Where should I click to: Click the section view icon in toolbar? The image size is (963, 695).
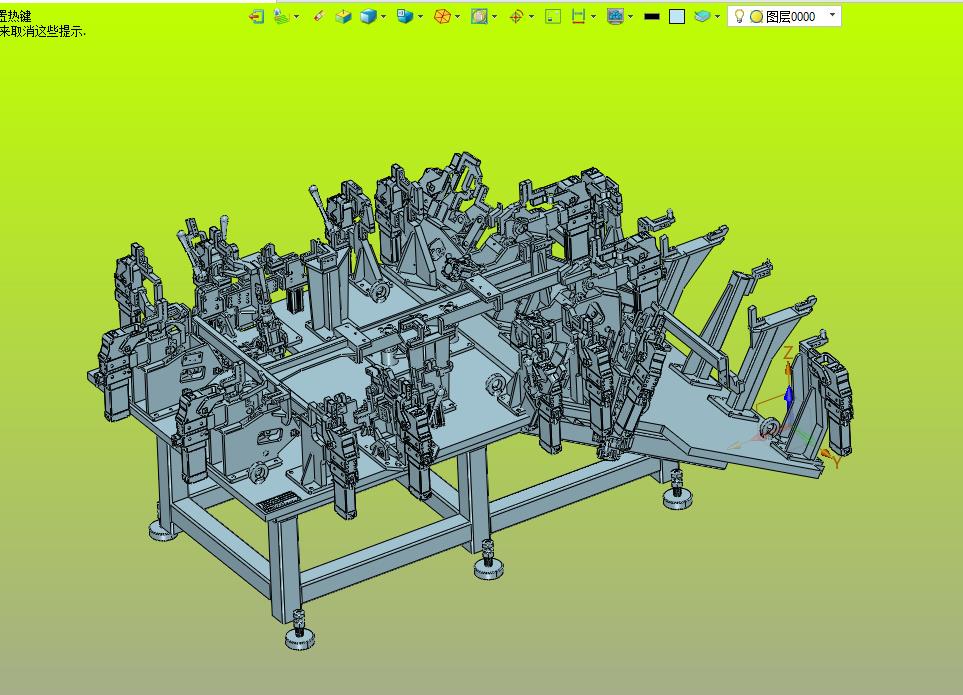tap(479, 16)
